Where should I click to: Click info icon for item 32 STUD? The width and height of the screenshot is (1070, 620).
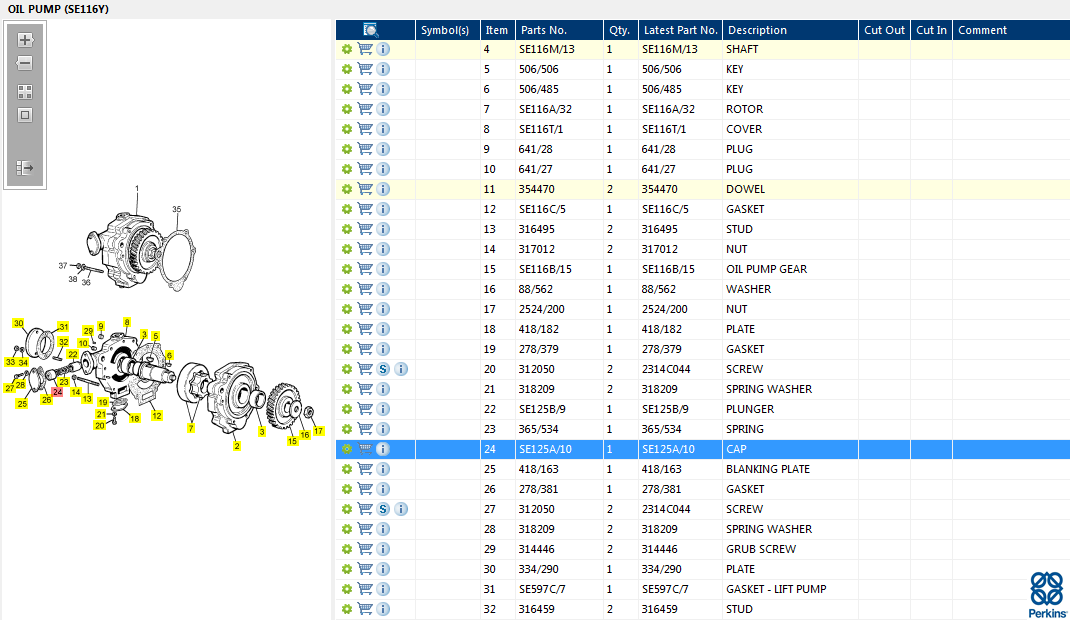pyautogui.click(x=383, y=609)
